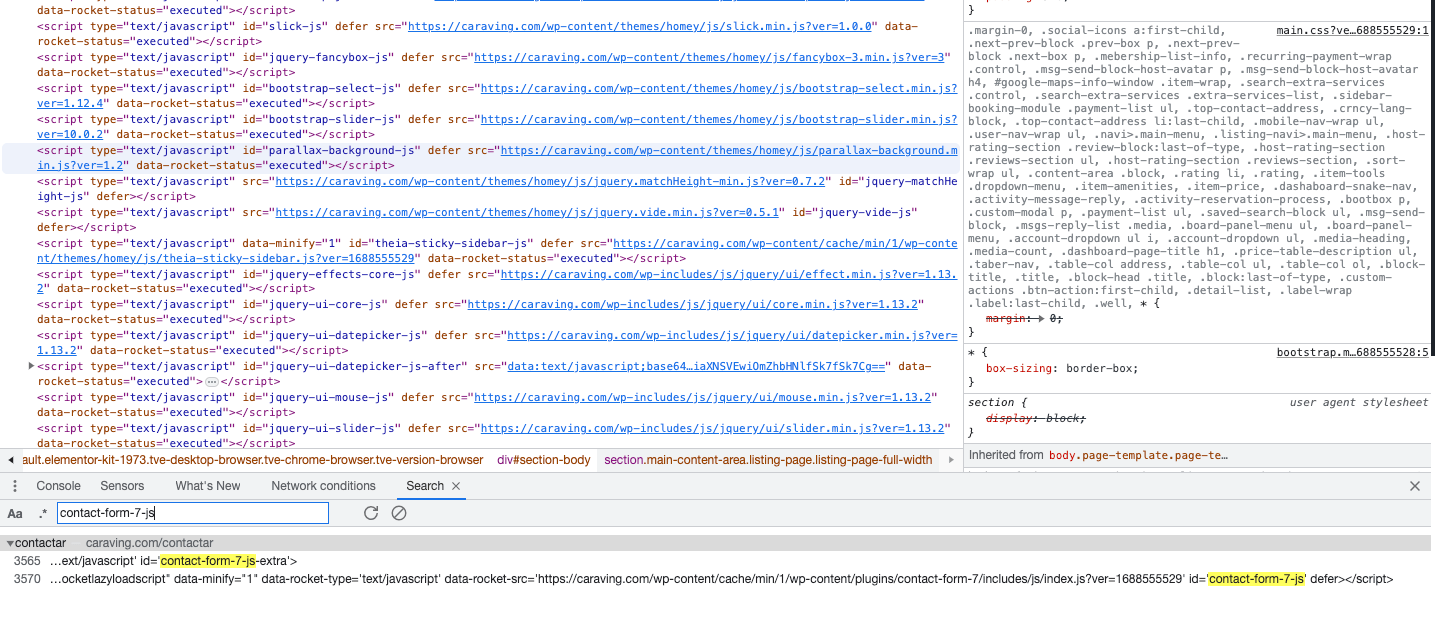
Task: Open the fancybox-3.min.js script link
Action: pyautogui.click(x=711, y=57)
